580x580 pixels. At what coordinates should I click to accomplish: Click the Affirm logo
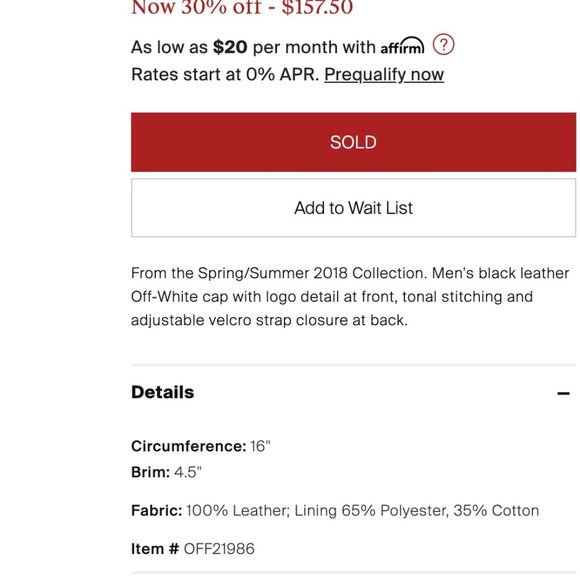coord(402,45)
